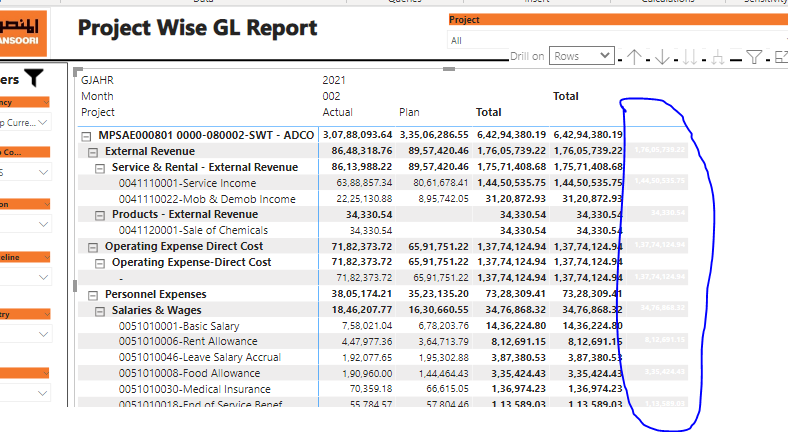Collapse the External Revenue group
This screenshot has height=432, width=788.
click(x=93, y=152)
